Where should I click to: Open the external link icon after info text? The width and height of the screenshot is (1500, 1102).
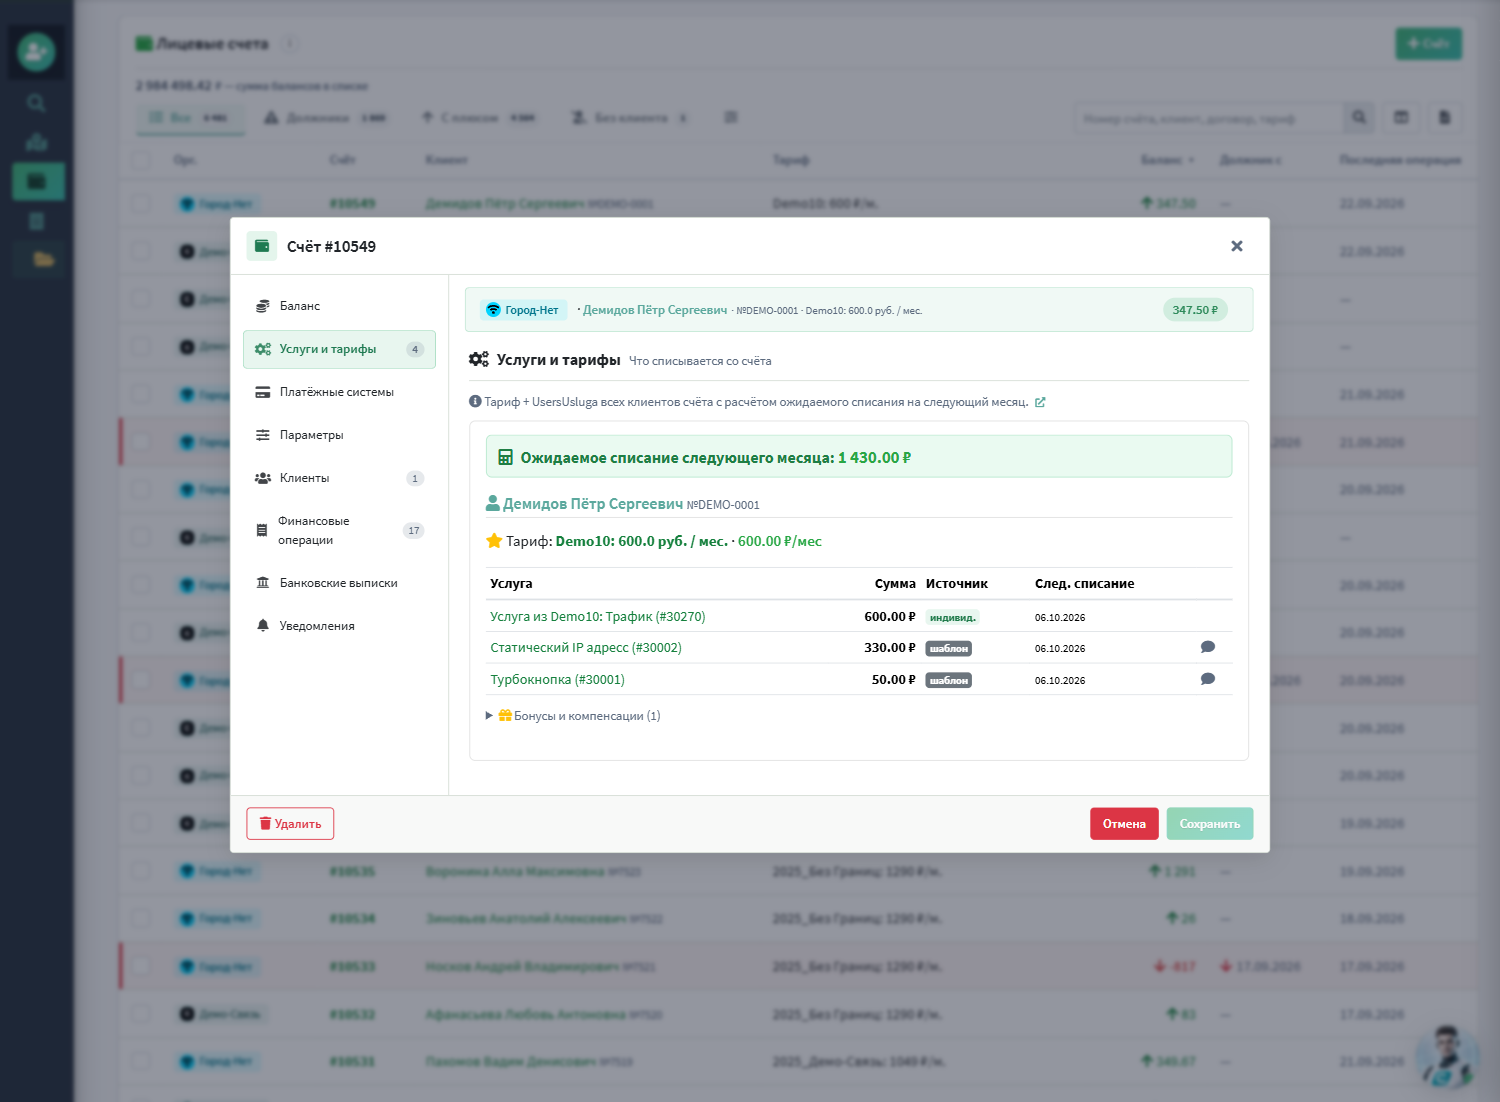1040,402
